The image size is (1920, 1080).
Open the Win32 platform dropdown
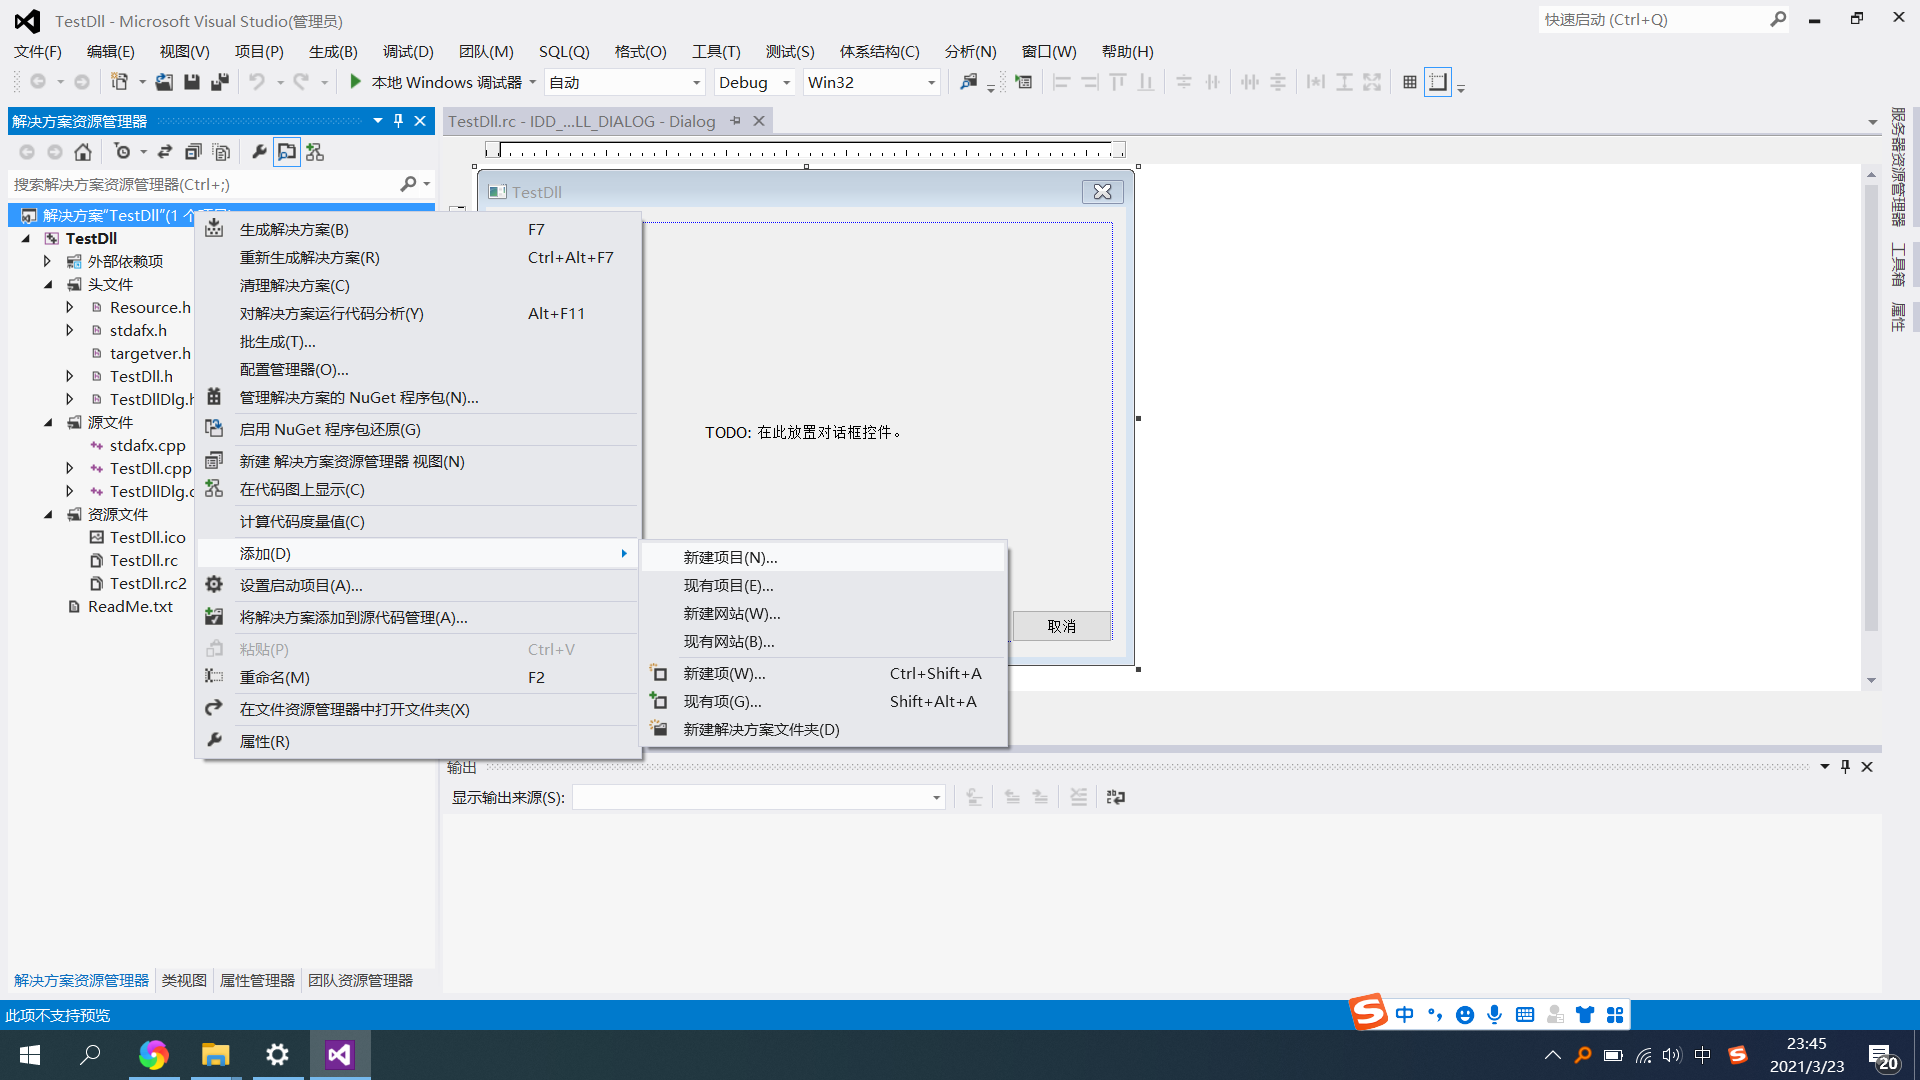(x=931, y=82)
